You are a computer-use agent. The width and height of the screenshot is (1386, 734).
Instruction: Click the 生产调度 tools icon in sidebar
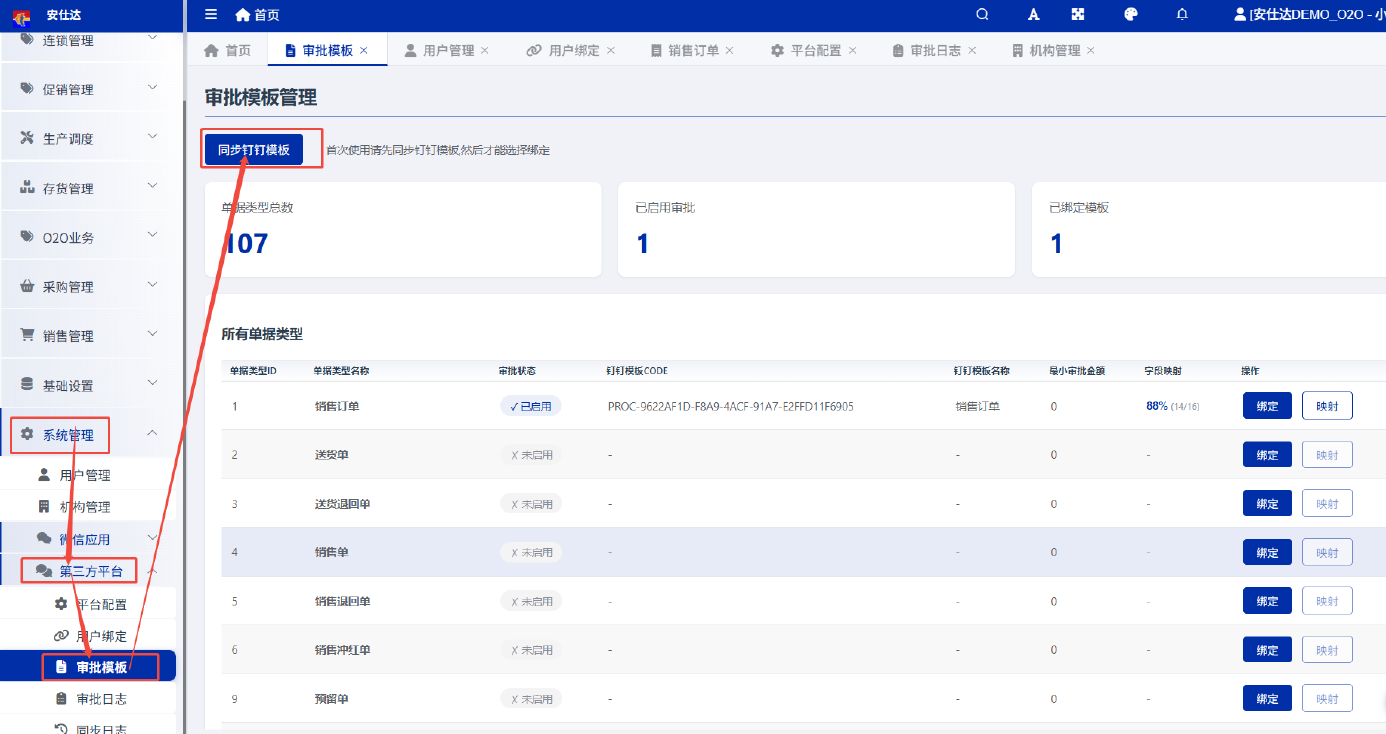pyautogui.click(x=27, y=138)
